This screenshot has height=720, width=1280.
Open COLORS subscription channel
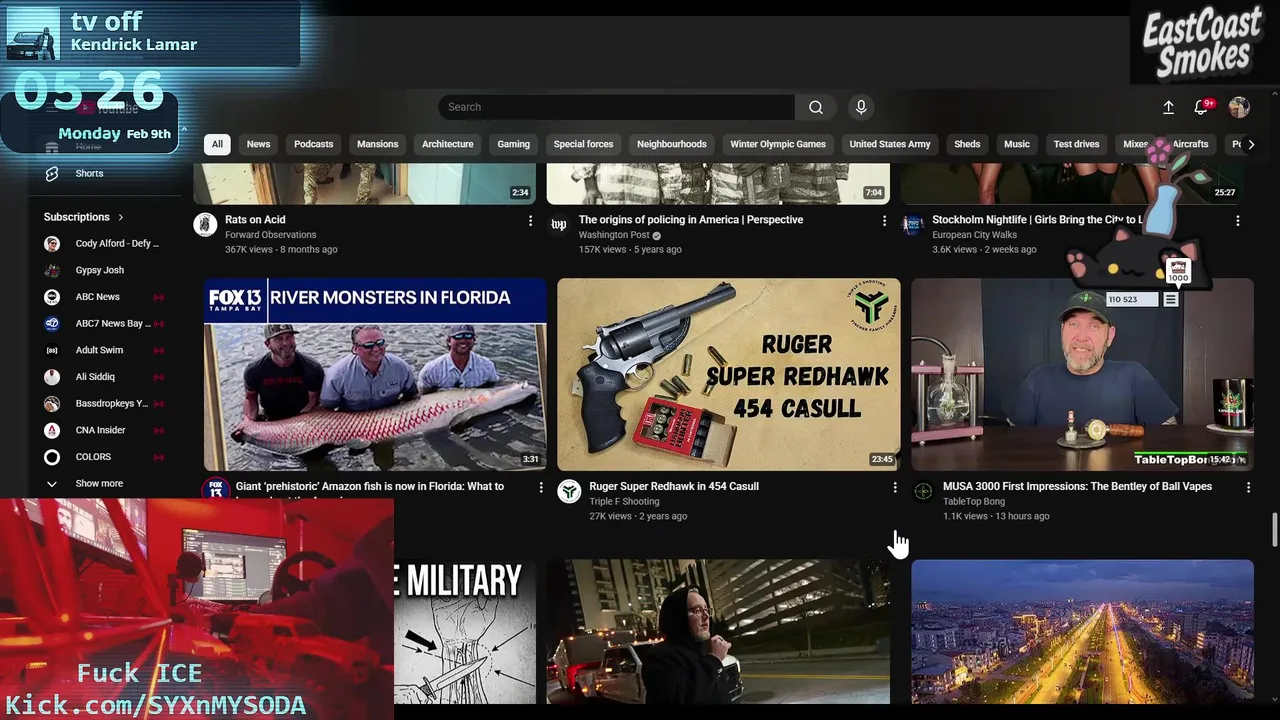pos(105,457)
